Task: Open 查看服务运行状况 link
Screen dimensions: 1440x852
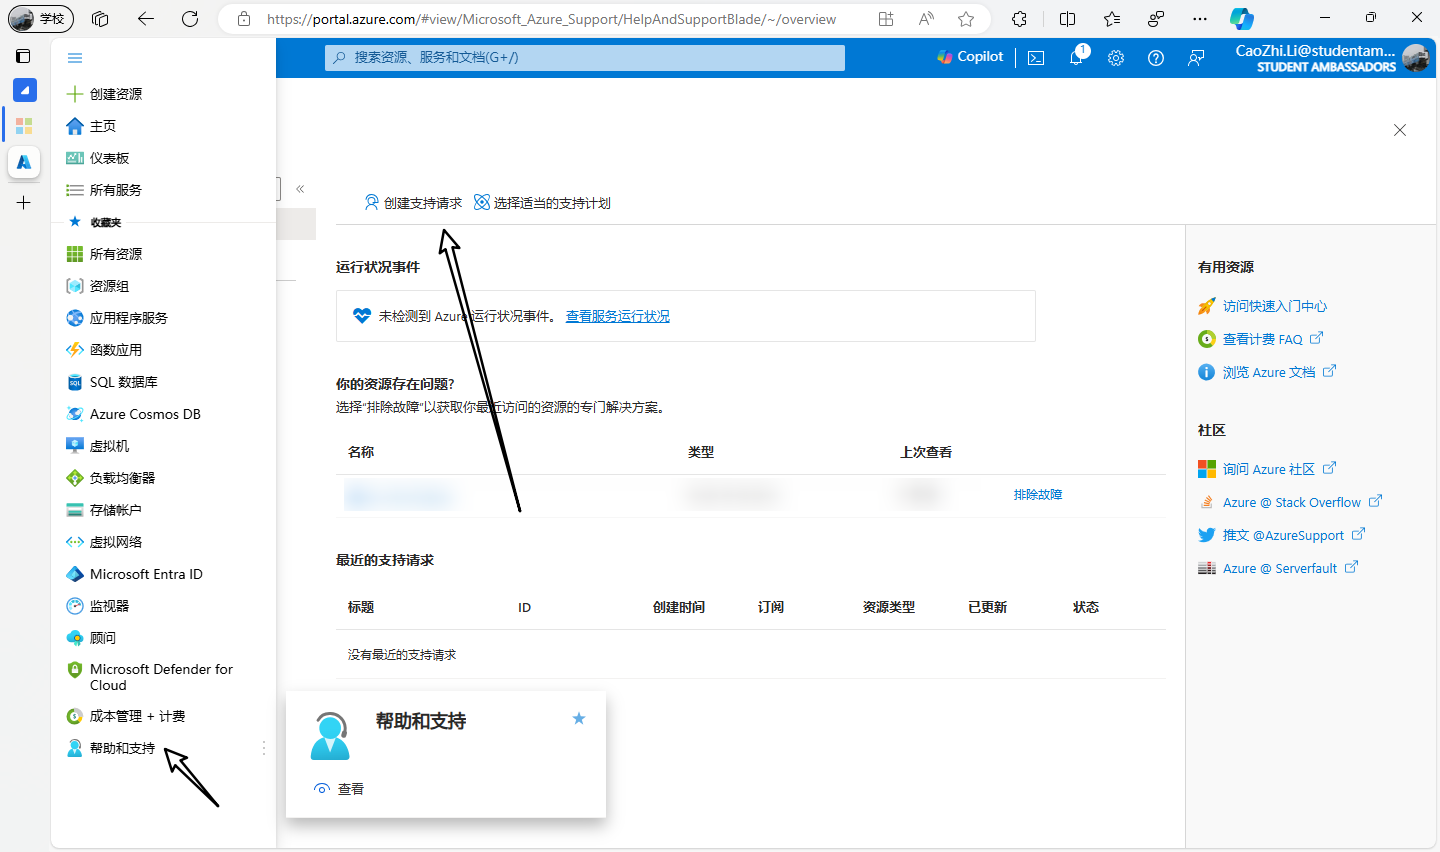Action: click(x=617, y=315)
